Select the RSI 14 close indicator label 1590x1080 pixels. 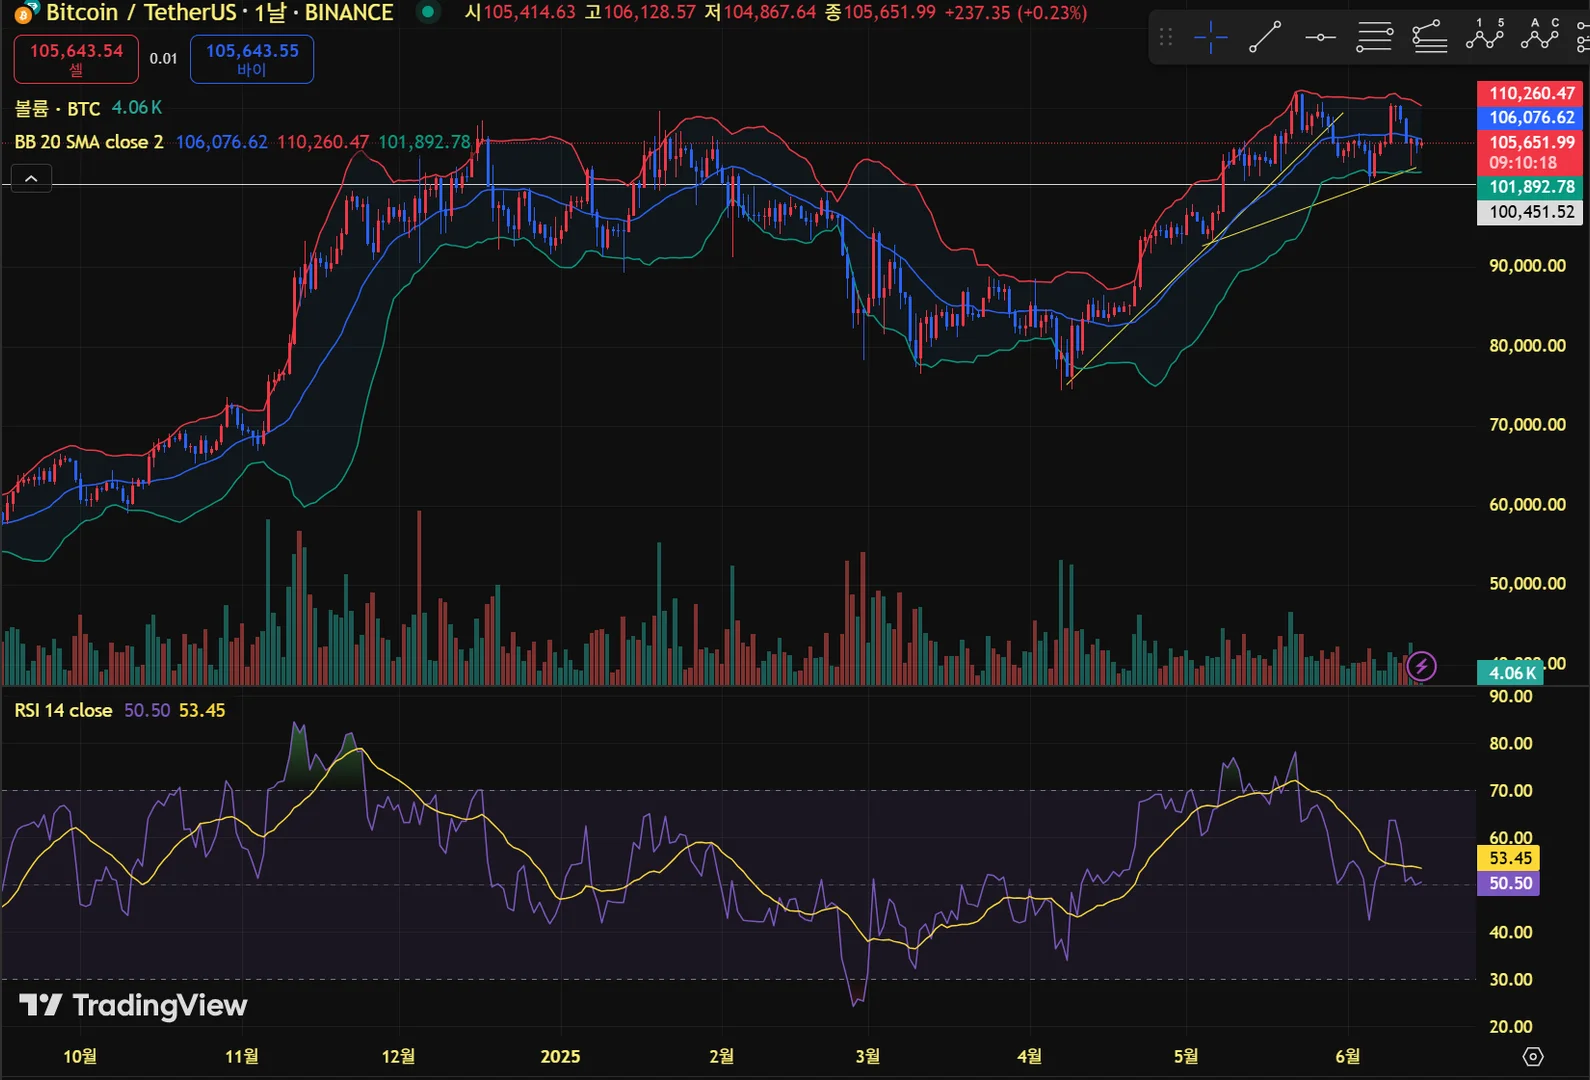(x=63, y=710)
